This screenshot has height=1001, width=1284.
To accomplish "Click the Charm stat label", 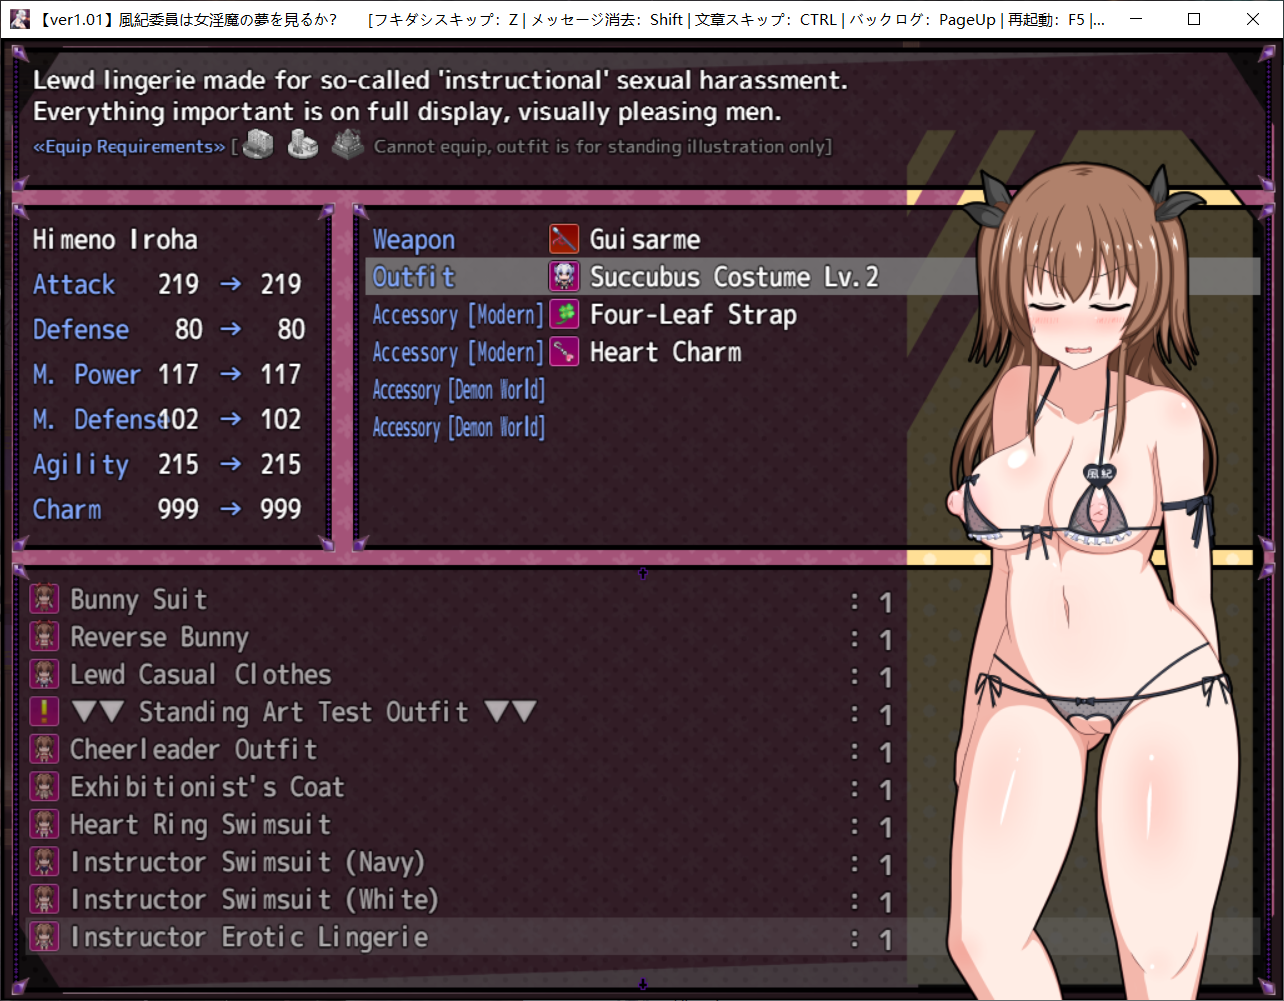I will tap(67, 510).
